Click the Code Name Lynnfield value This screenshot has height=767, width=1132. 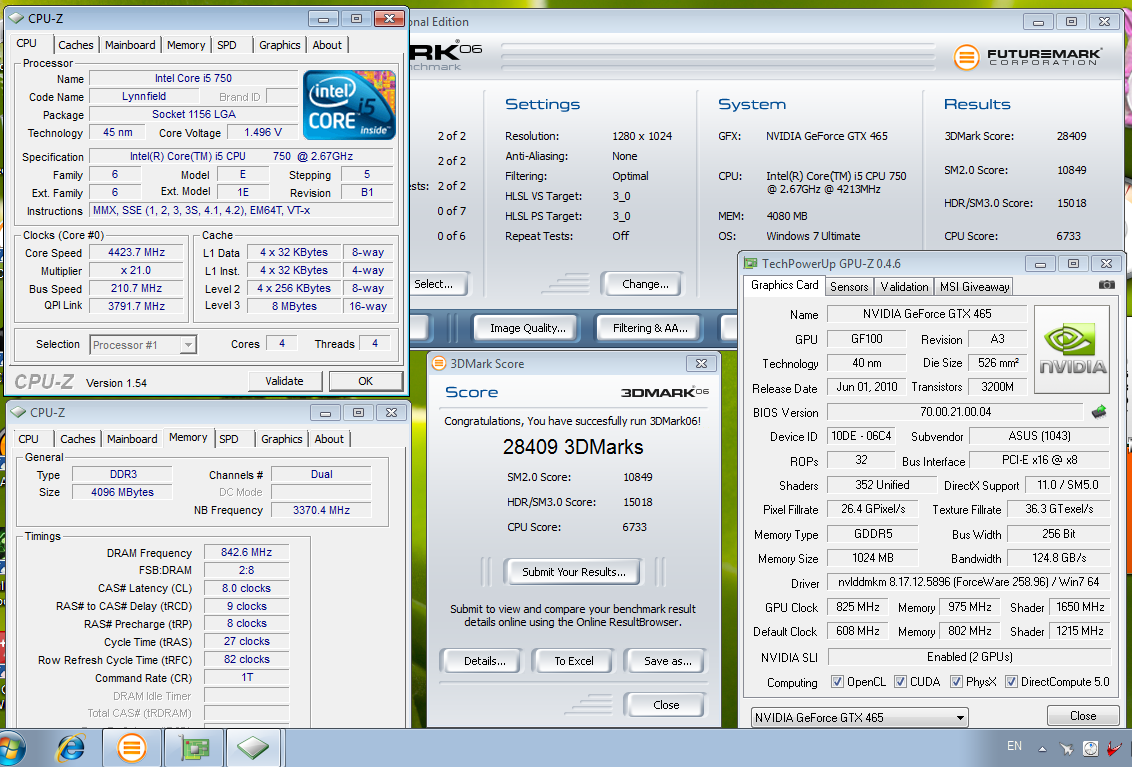pos(144,96)
